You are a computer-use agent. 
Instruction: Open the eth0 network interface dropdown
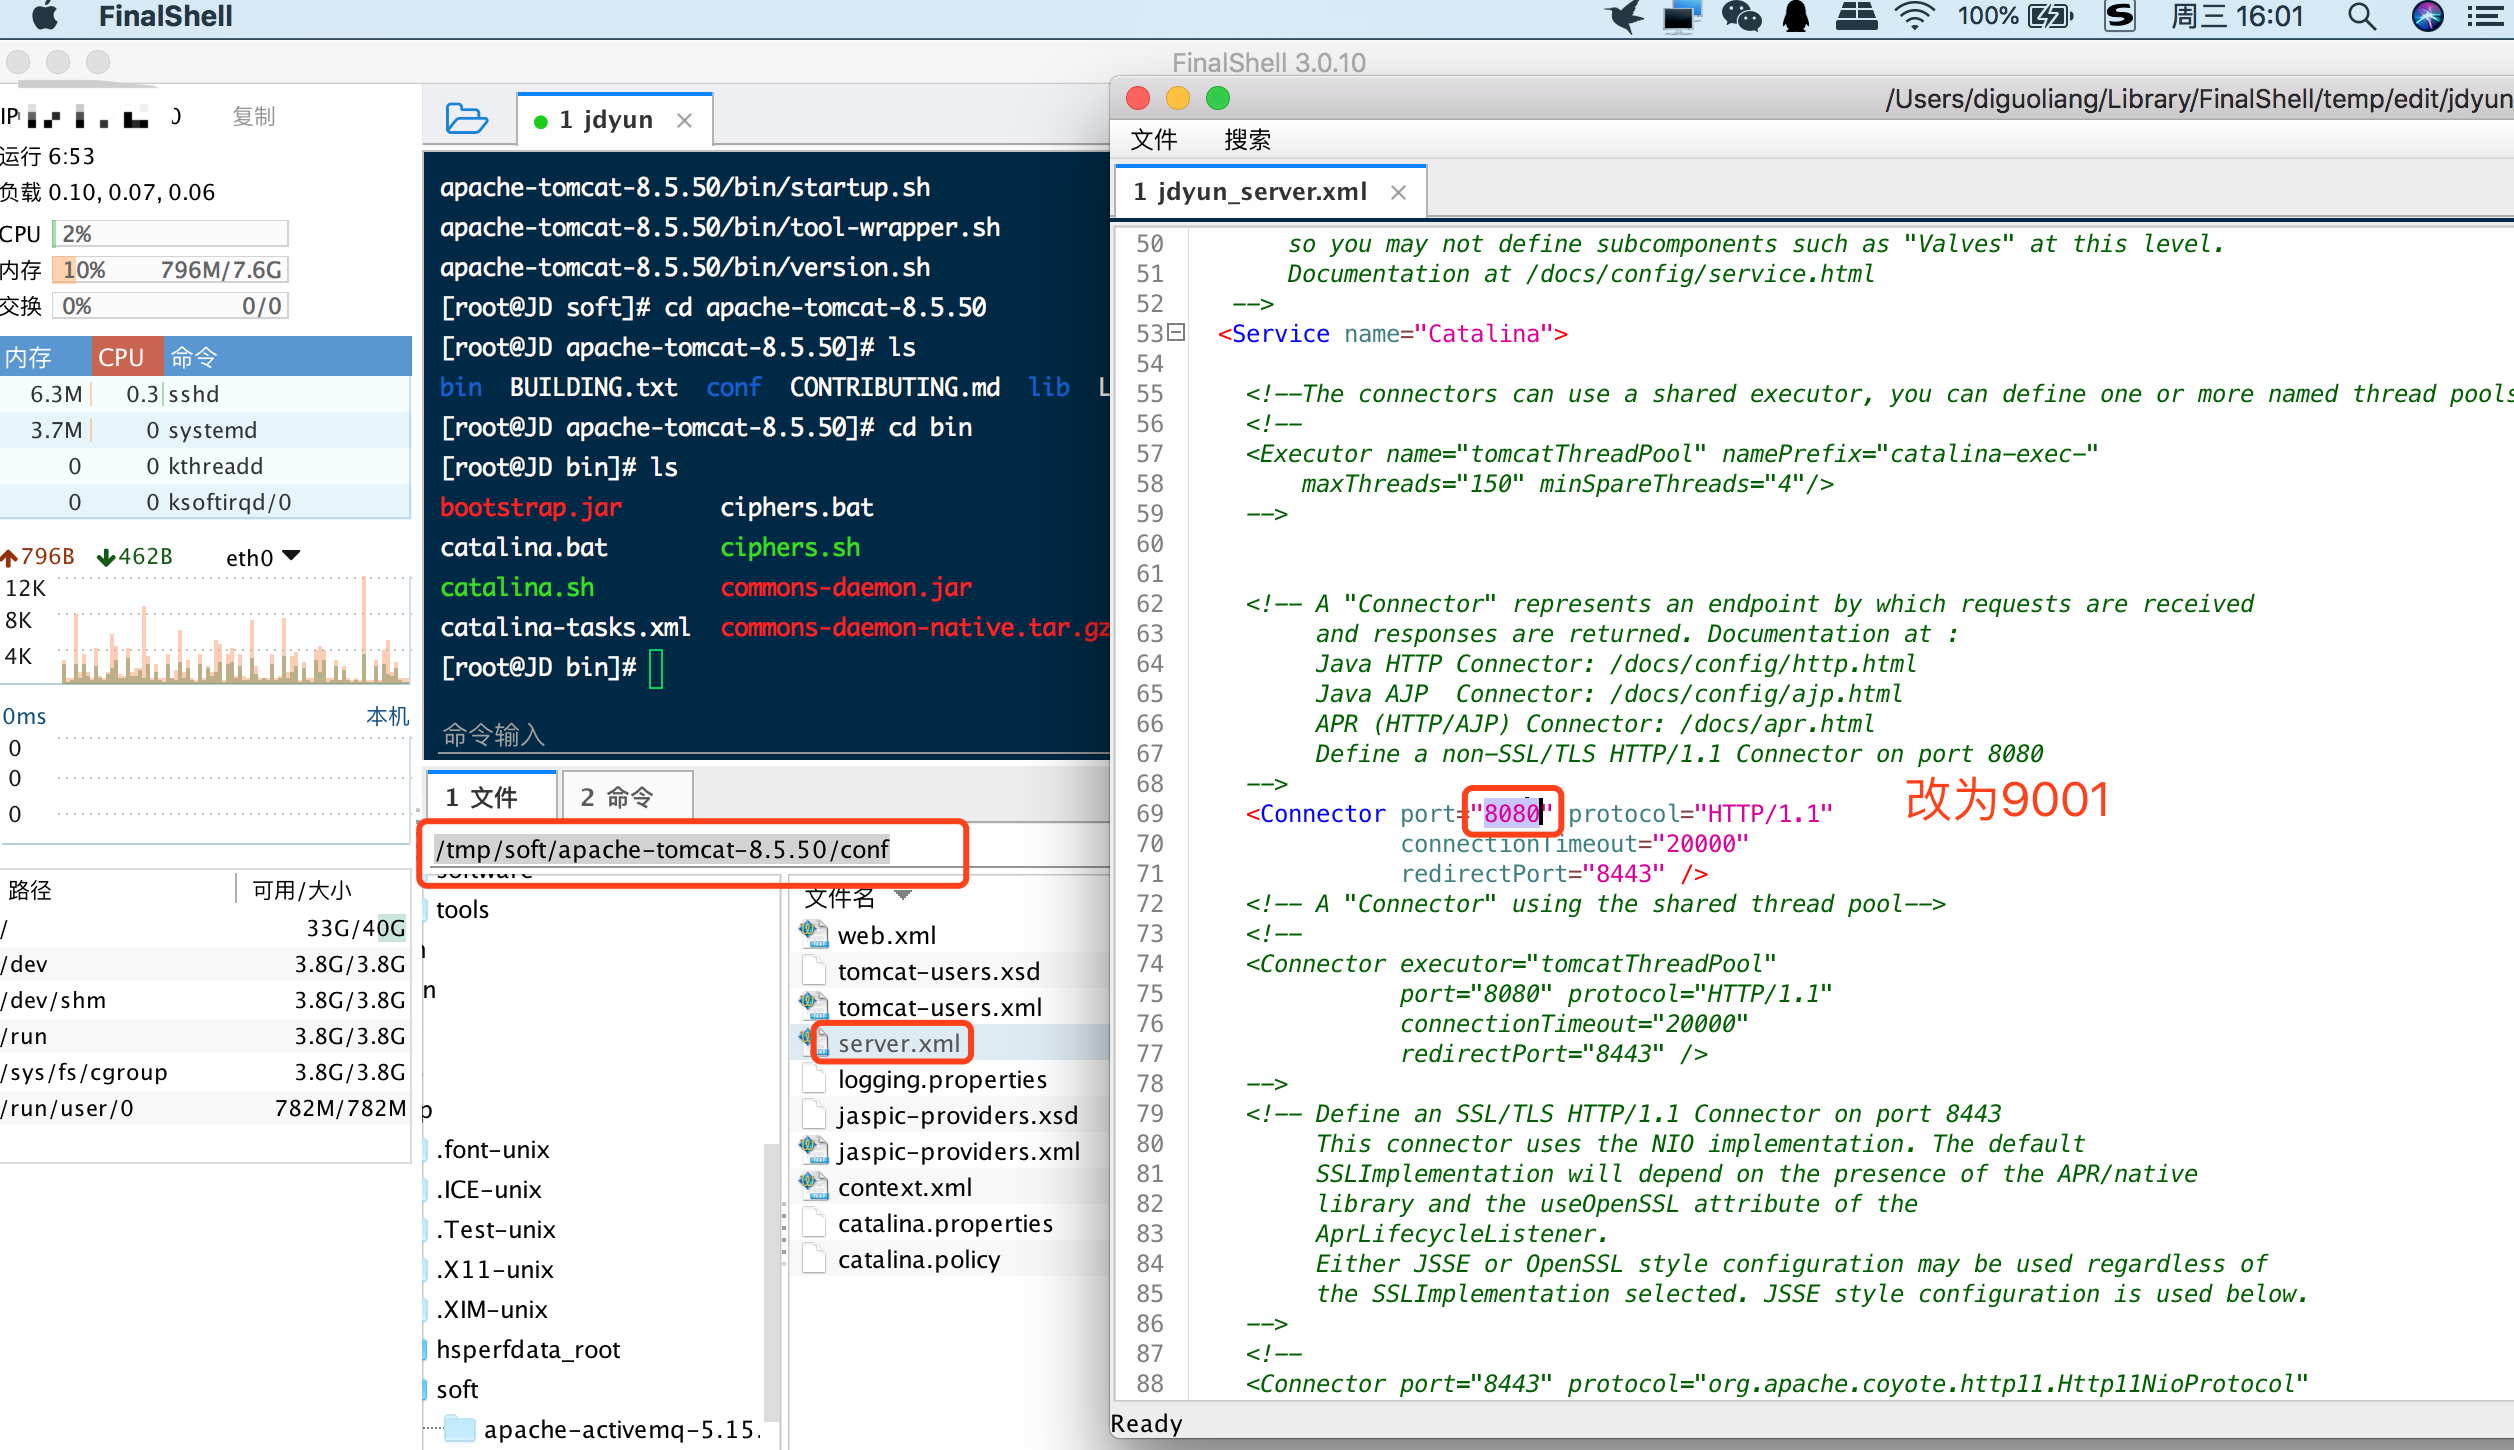click(x=291, y=556)
